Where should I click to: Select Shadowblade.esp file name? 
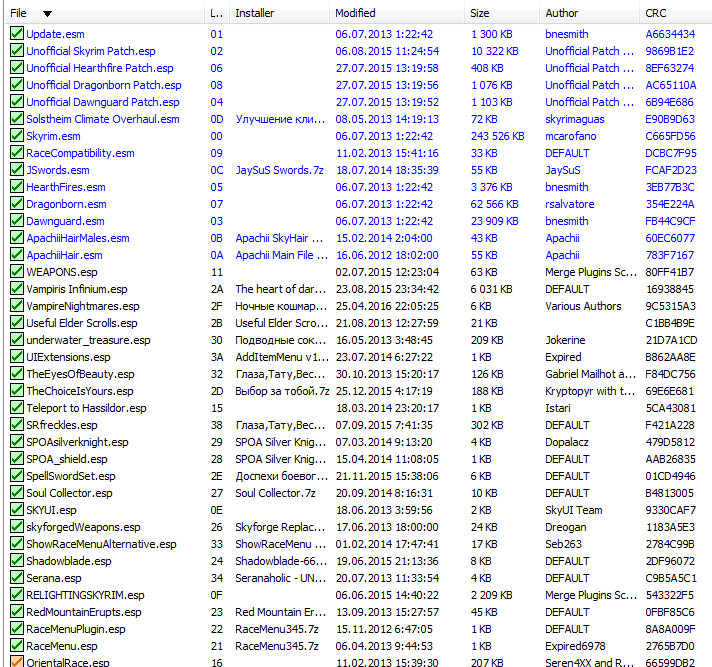click(69, 561)
